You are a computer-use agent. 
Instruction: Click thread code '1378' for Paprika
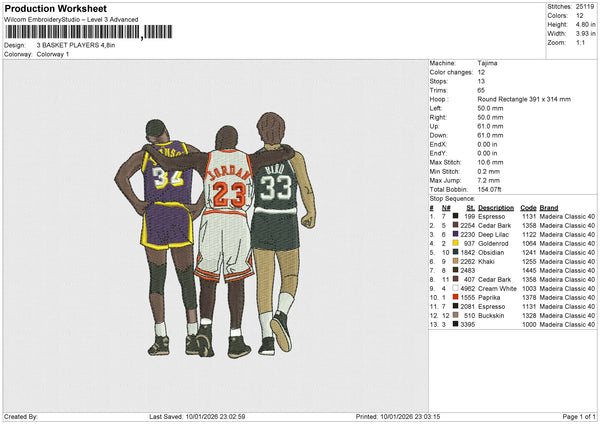pos(529,298)
